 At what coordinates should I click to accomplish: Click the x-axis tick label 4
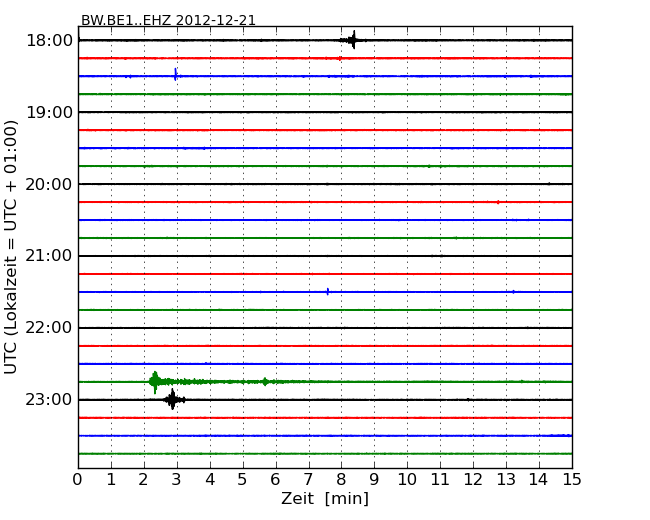210,480
